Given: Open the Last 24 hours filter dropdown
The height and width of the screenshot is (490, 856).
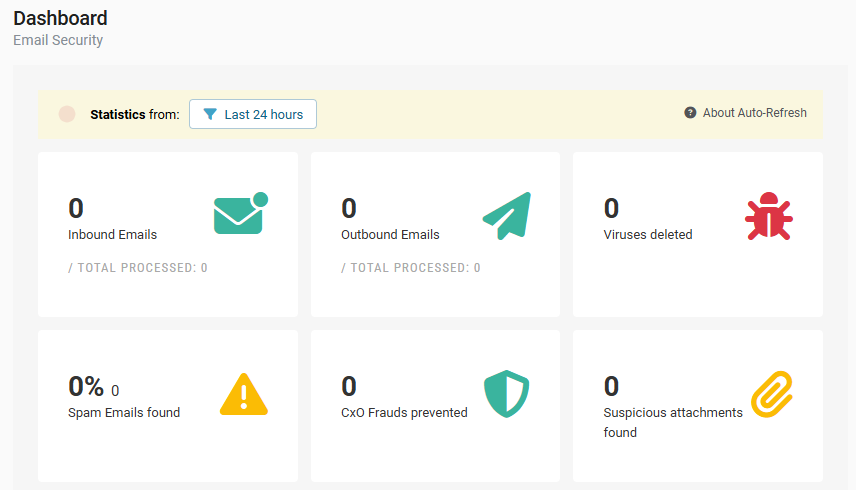Looking at the screenshot, I should point(253,114).
